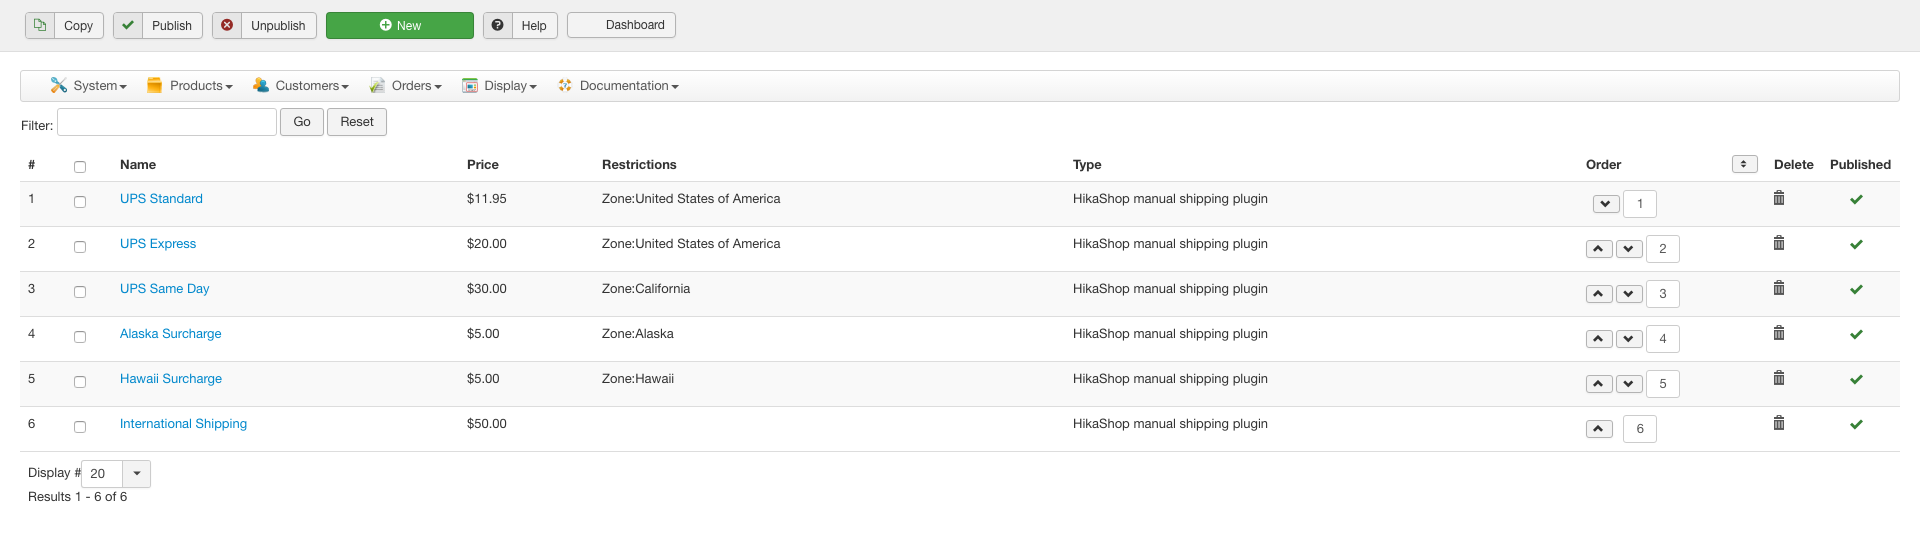Click the green New button
The width and height of the screenshot is (1920, 540).
[400, 26]
